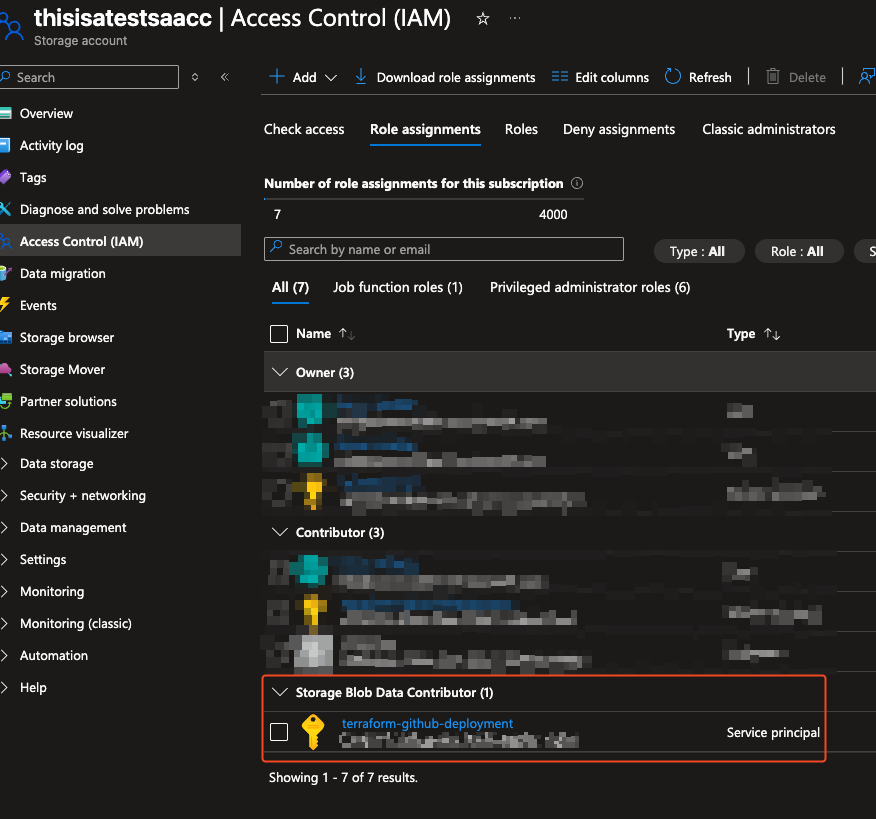The width and height of the screenshot is (876, 819).
Task: Click the Type : All filter button
Action: [x=698, y=251]
